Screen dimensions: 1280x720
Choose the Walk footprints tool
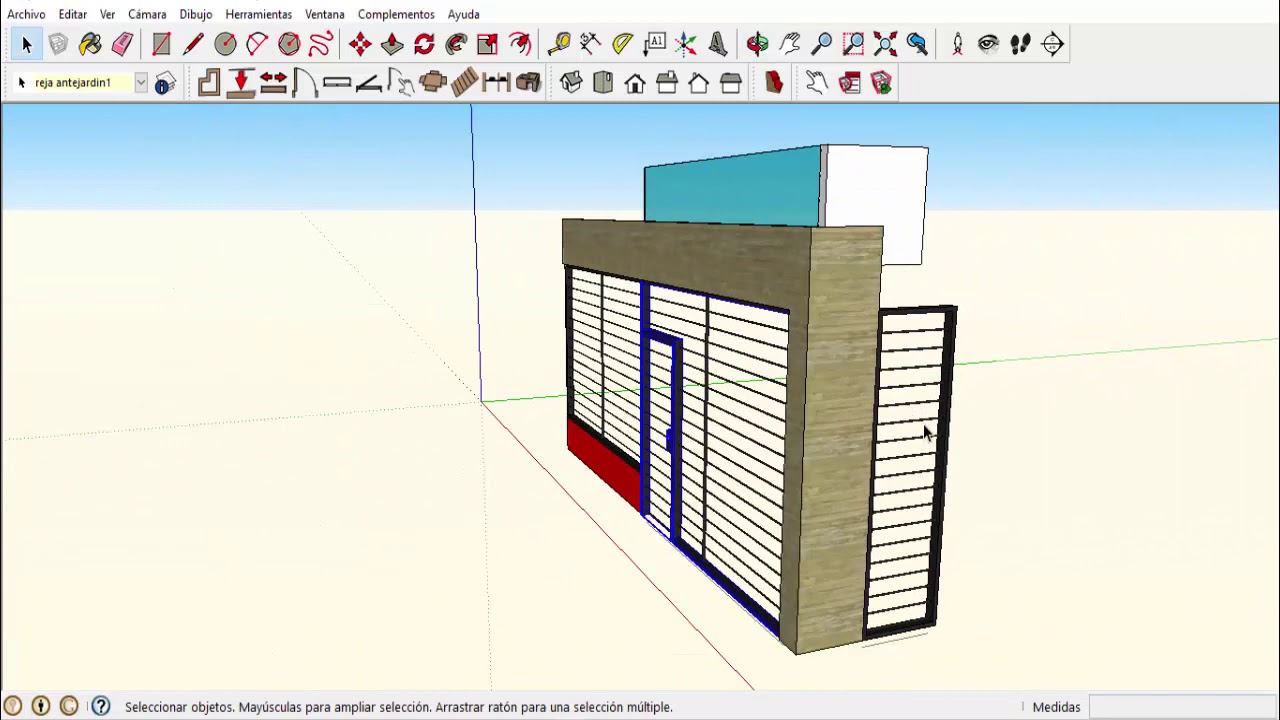click(x=1021, y=44)
